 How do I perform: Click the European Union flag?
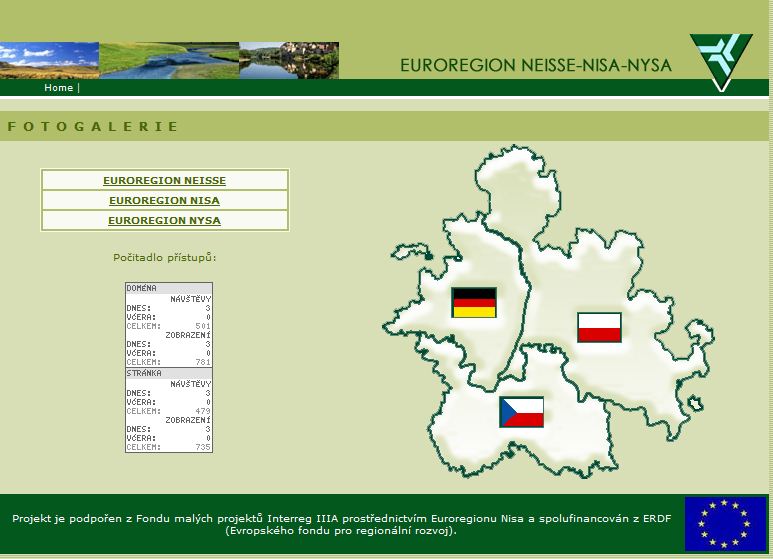coord(725,524)
